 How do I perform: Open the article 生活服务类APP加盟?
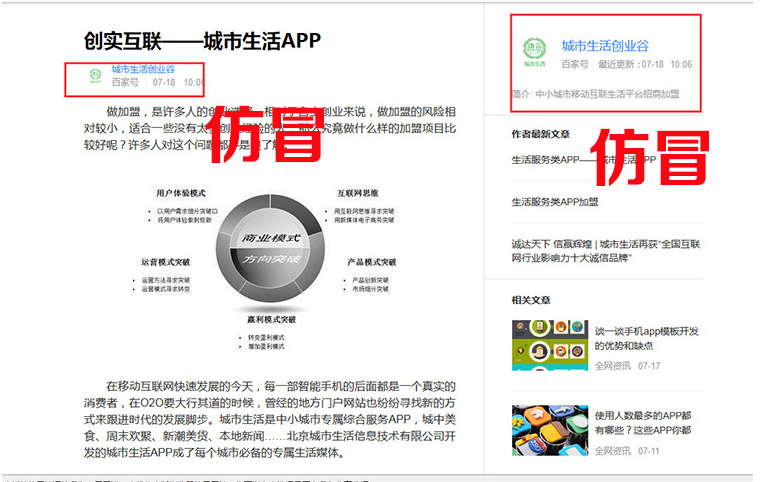tap(555, 202)
